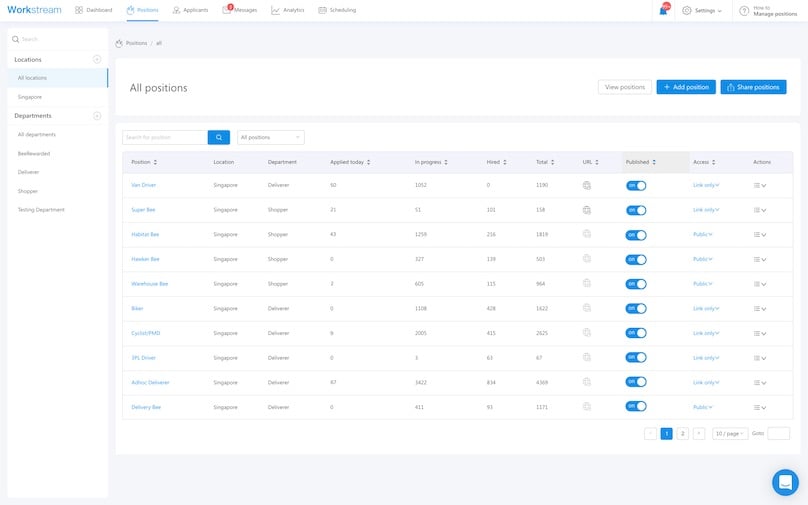This screenshot has width=808, height=505.
Task: Click the URL globe icon for Habitat Bee
Action: pyautogui.click(x=588, y=235)
